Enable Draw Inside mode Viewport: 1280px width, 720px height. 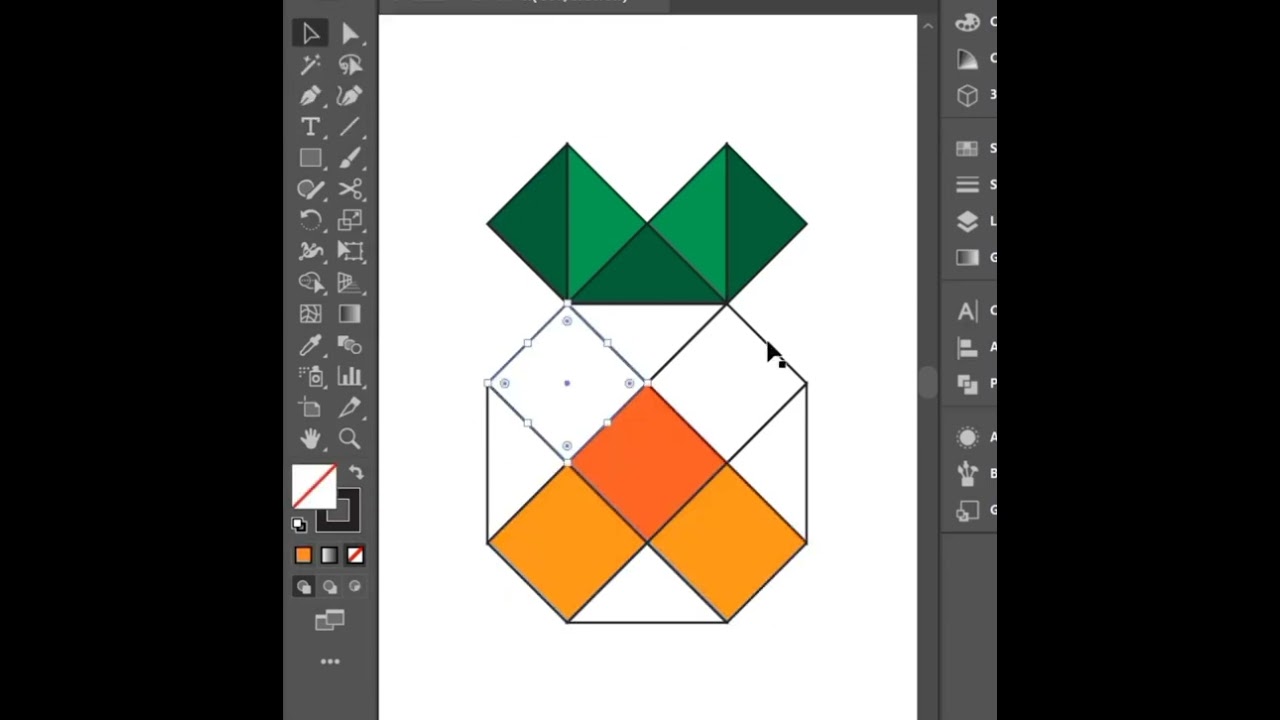pos(355,587)
